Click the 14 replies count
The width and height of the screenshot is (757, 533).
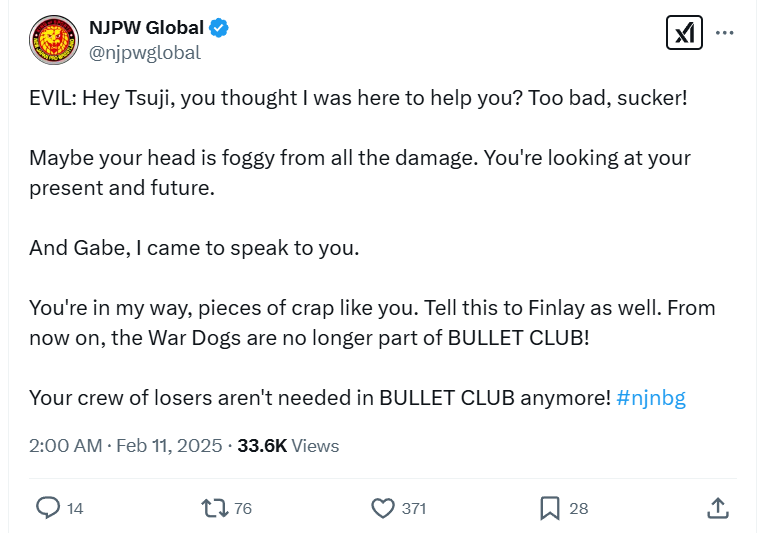pyautogui.click(x=75, y=509)
